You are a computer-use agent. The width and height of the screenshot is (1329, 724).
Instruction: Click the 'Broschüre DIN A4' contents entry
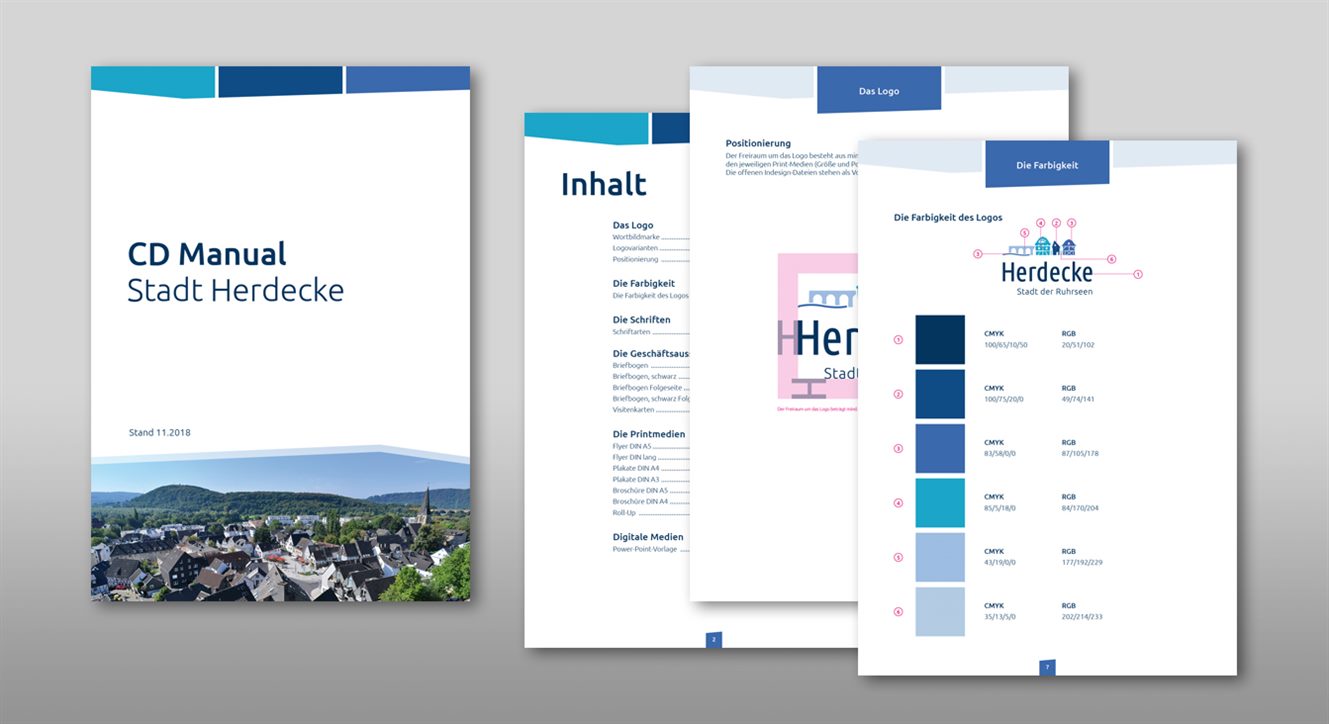(x=640, y=501)
